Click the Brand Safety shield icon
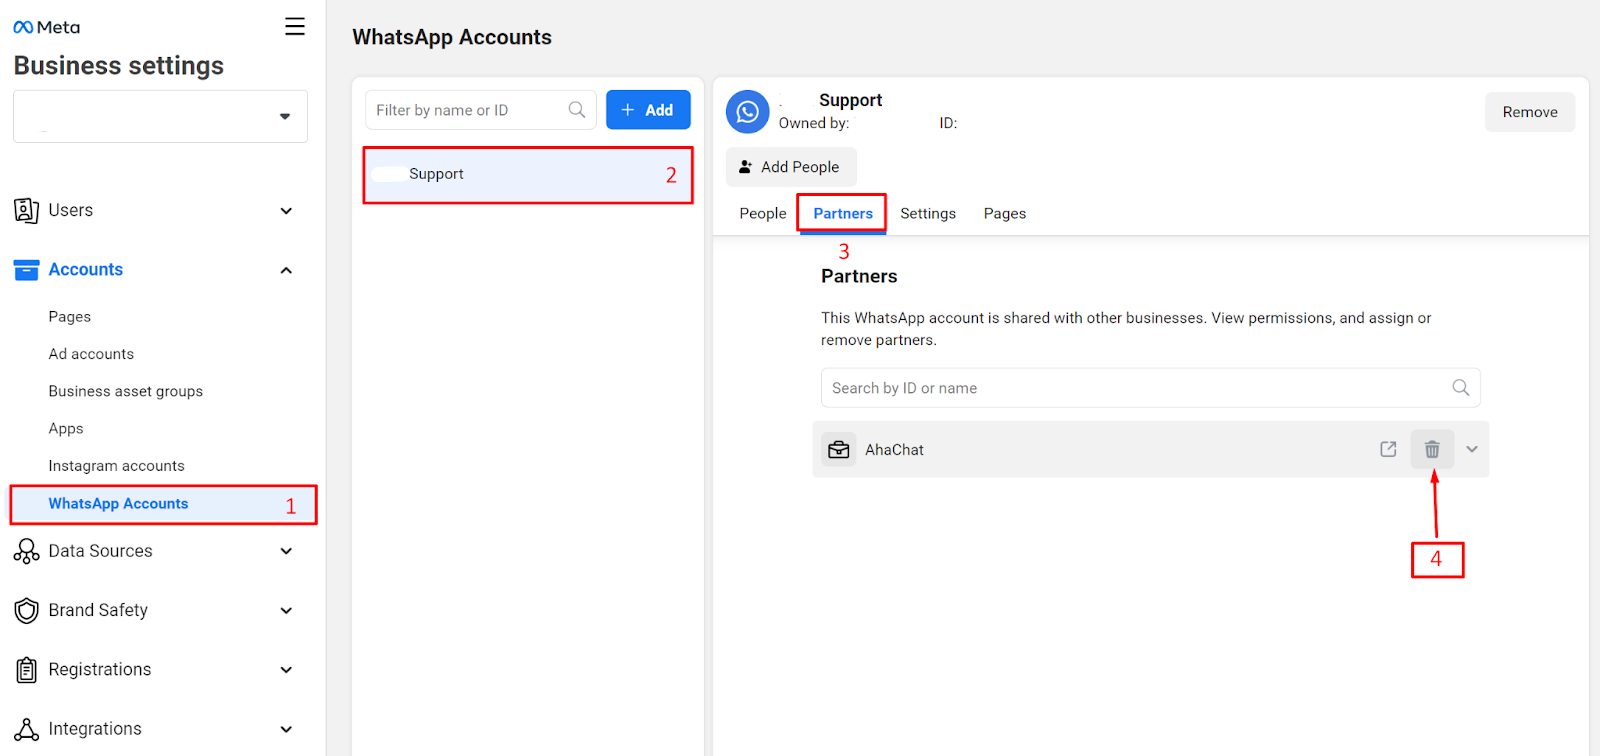1600x756 pixels. (x=26, y=611)
